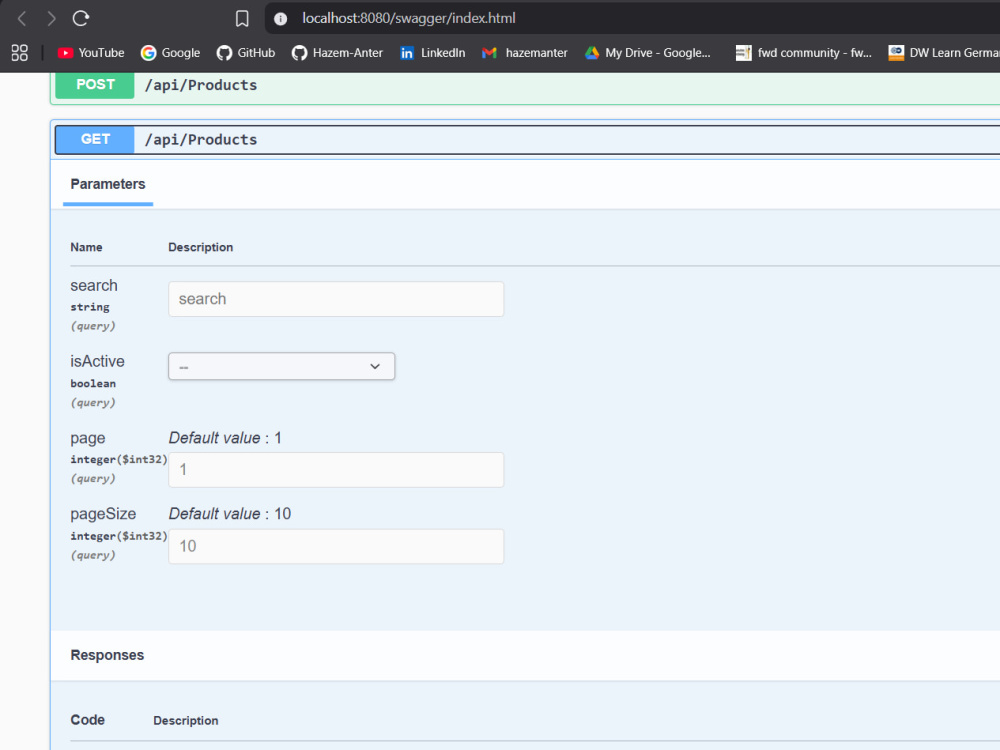Click the 'Default value : 10' text
This screenshot has width=1000, height=750.
(230, 514)
